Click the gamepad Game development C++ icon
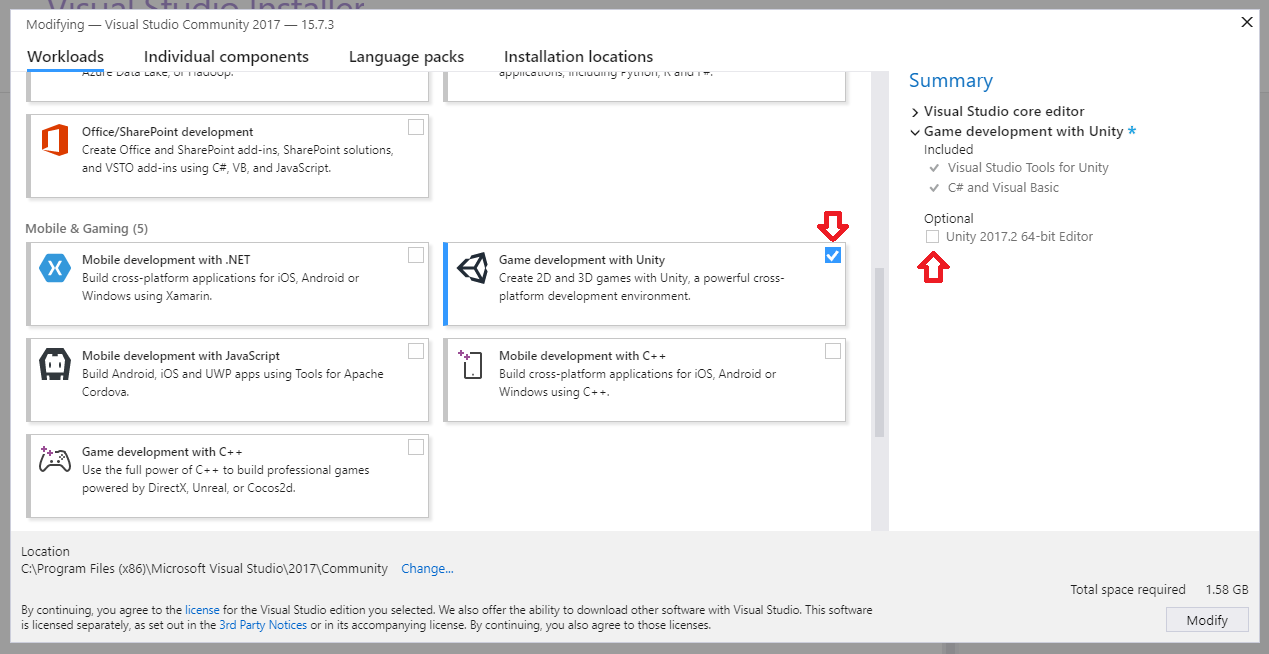The width and height of the screenshot is (1269, 654). click(55, 461)
